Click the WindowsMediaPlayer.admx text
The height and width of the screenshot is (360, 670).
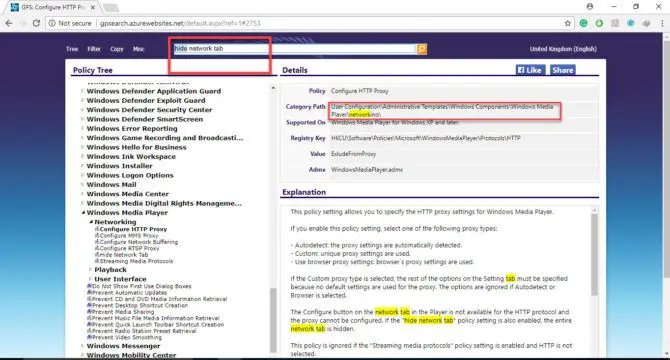click(x=367, y=170)
